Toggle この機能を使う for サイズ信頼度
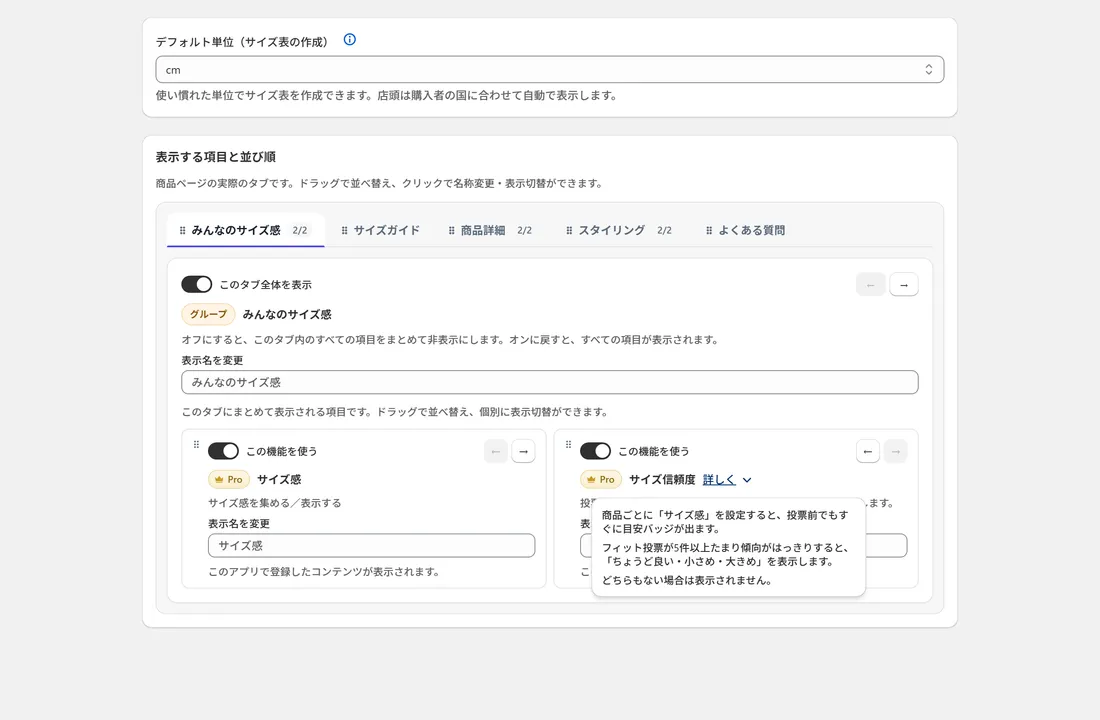 pyautogui.click(x=595, y=451)
